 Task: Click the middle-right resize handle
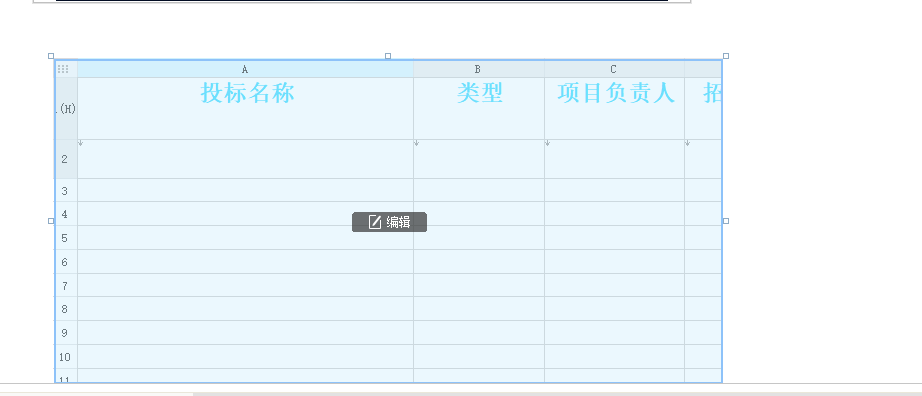pyautogui.click(x=726, y=221)
